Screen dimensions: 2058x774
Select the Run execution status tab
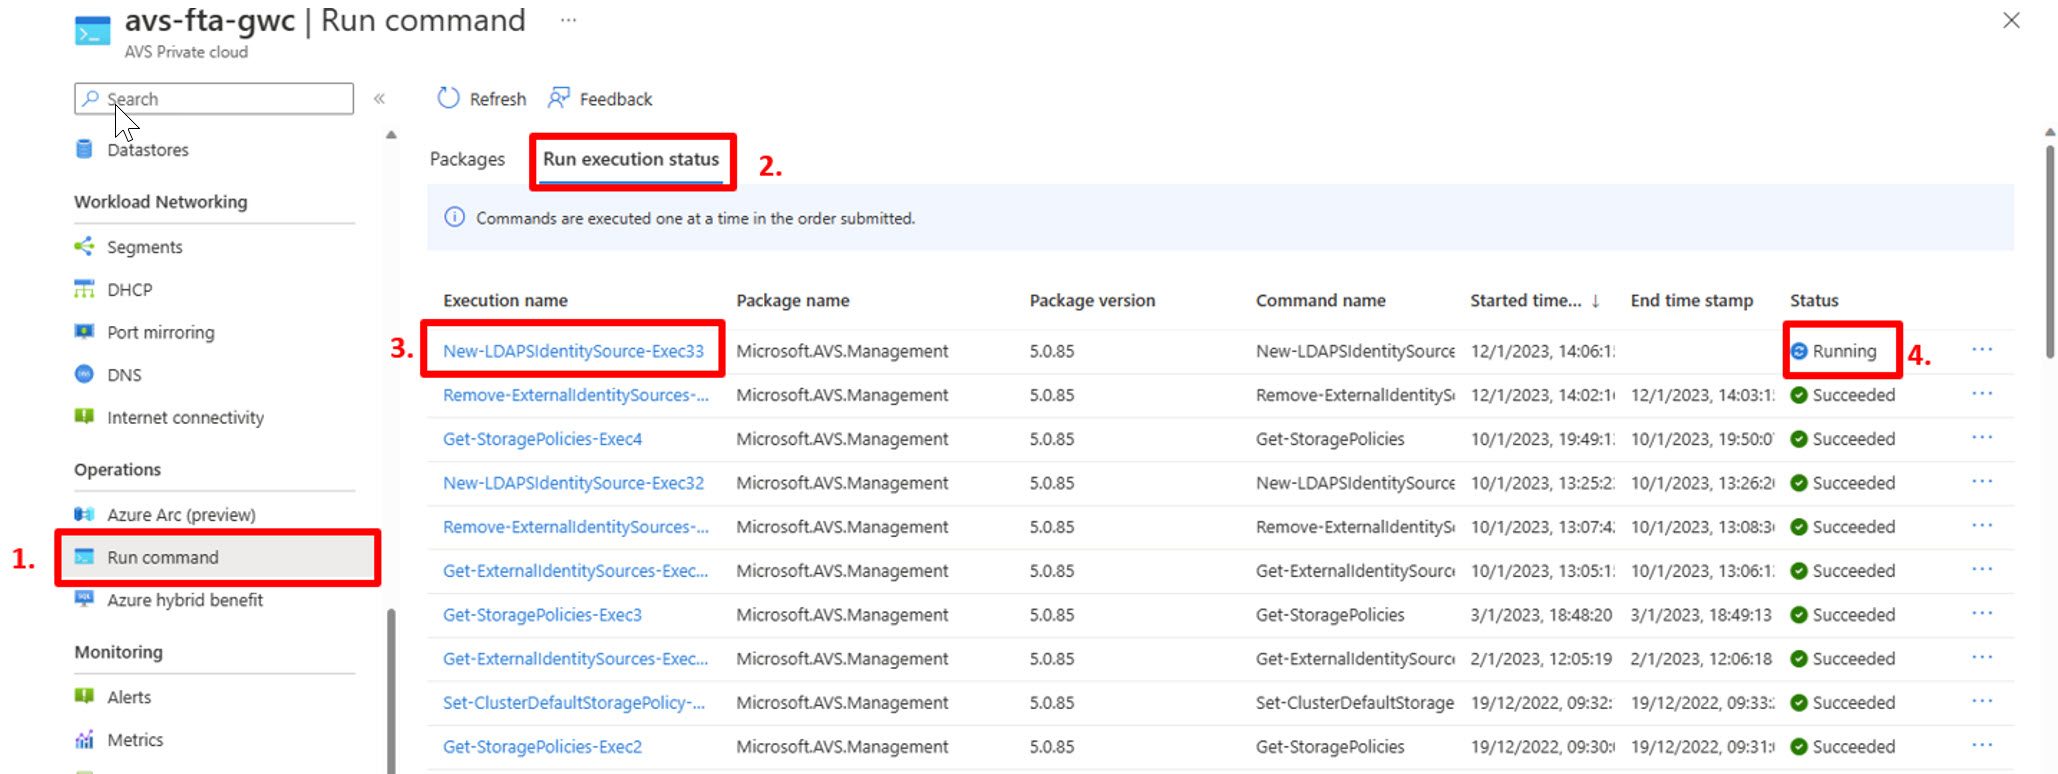click(631, 159)
